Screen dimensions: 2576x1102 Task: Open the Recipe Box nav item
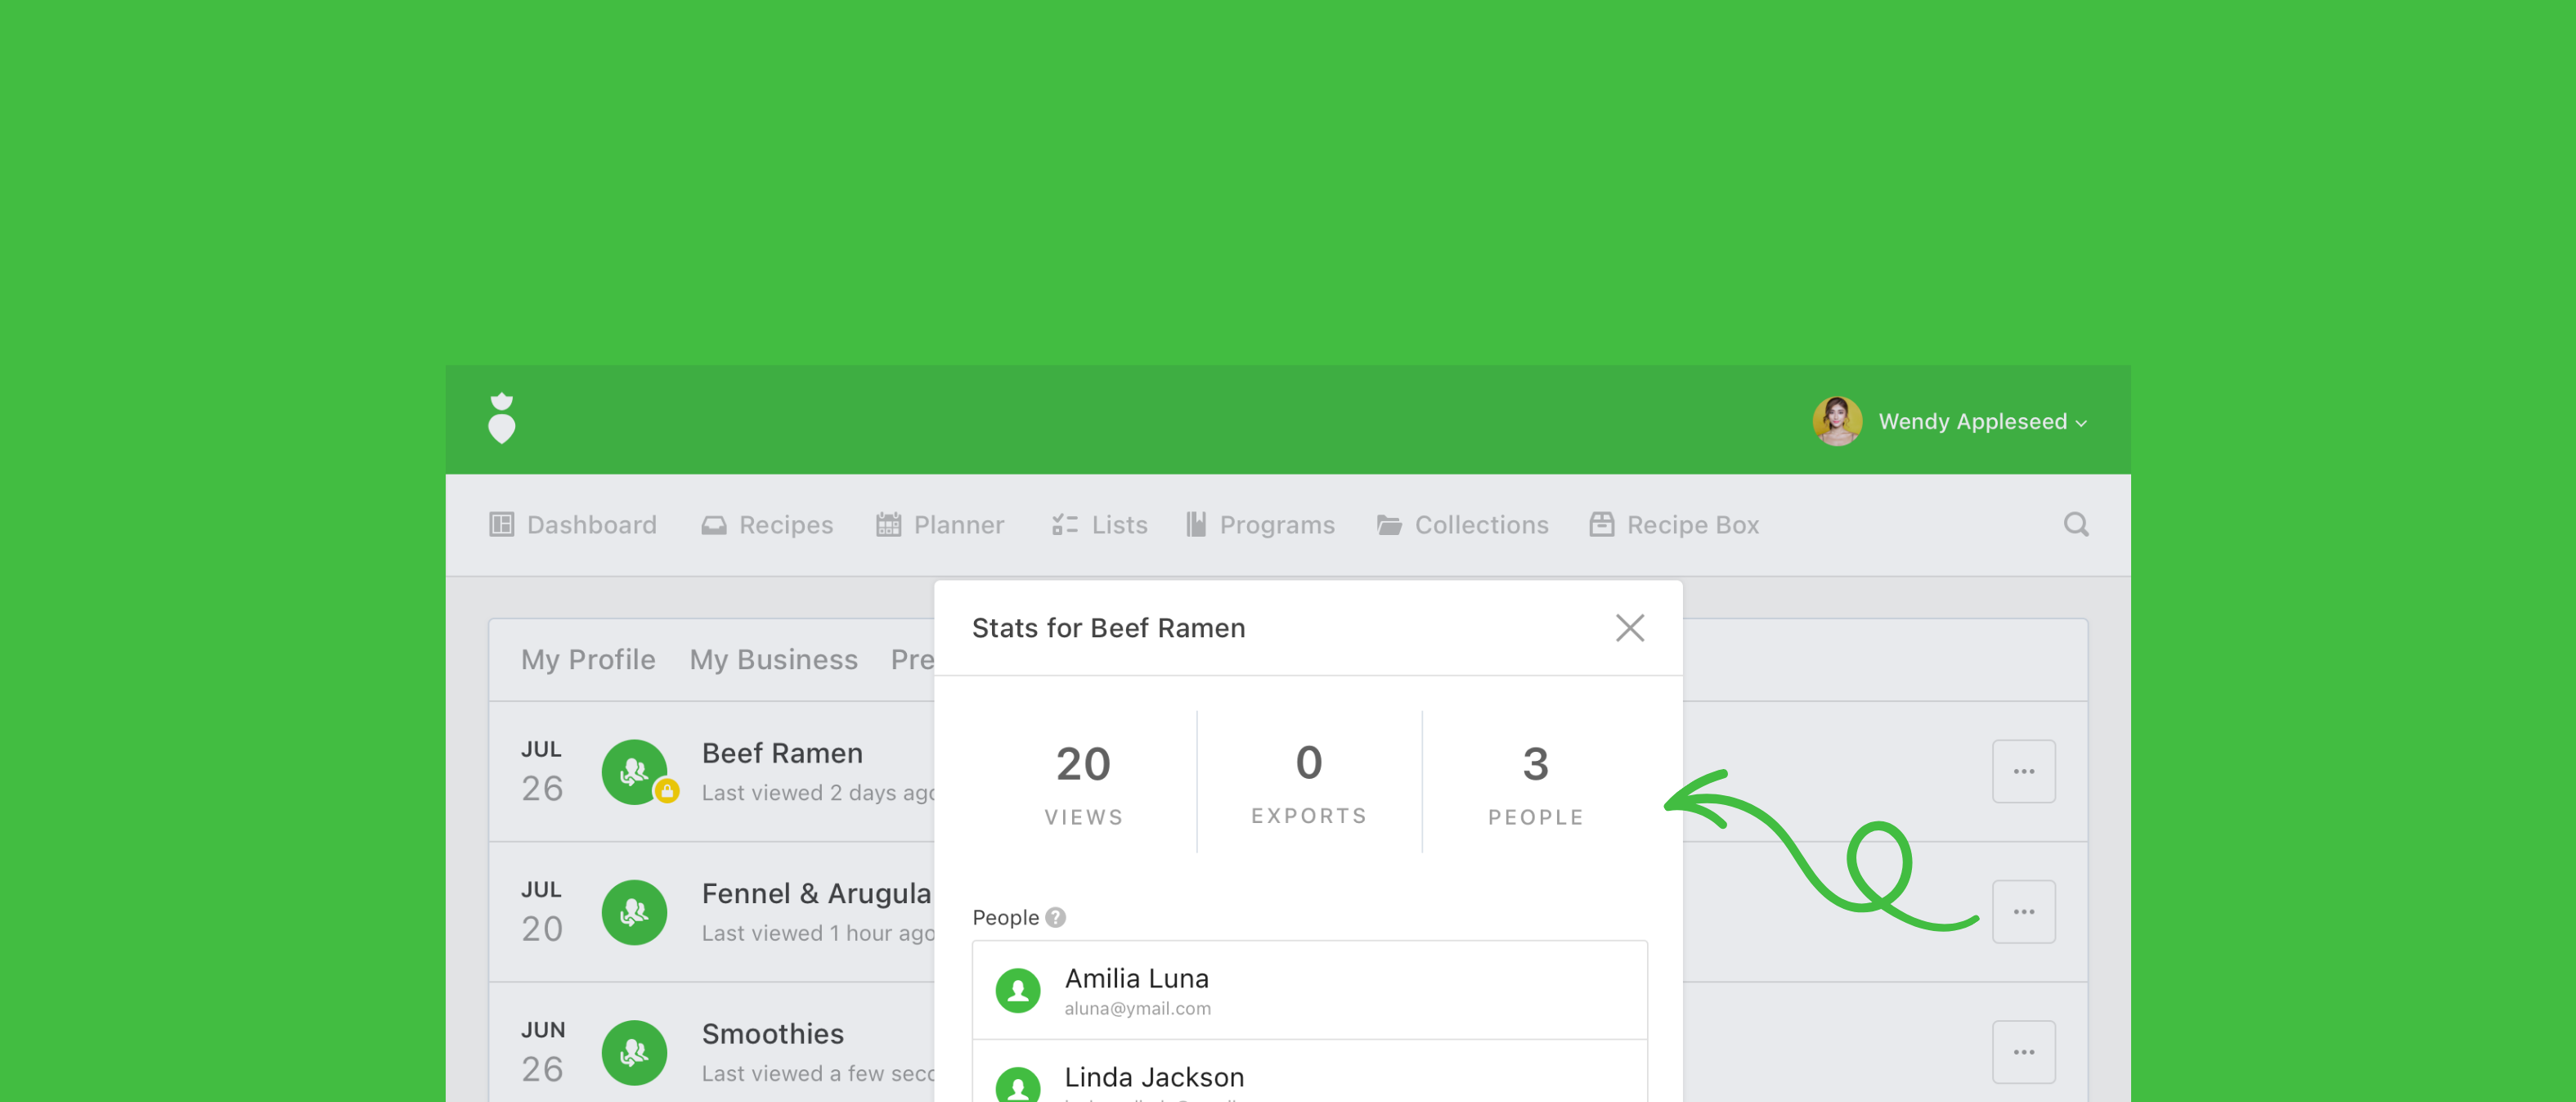pos(1675,525)
